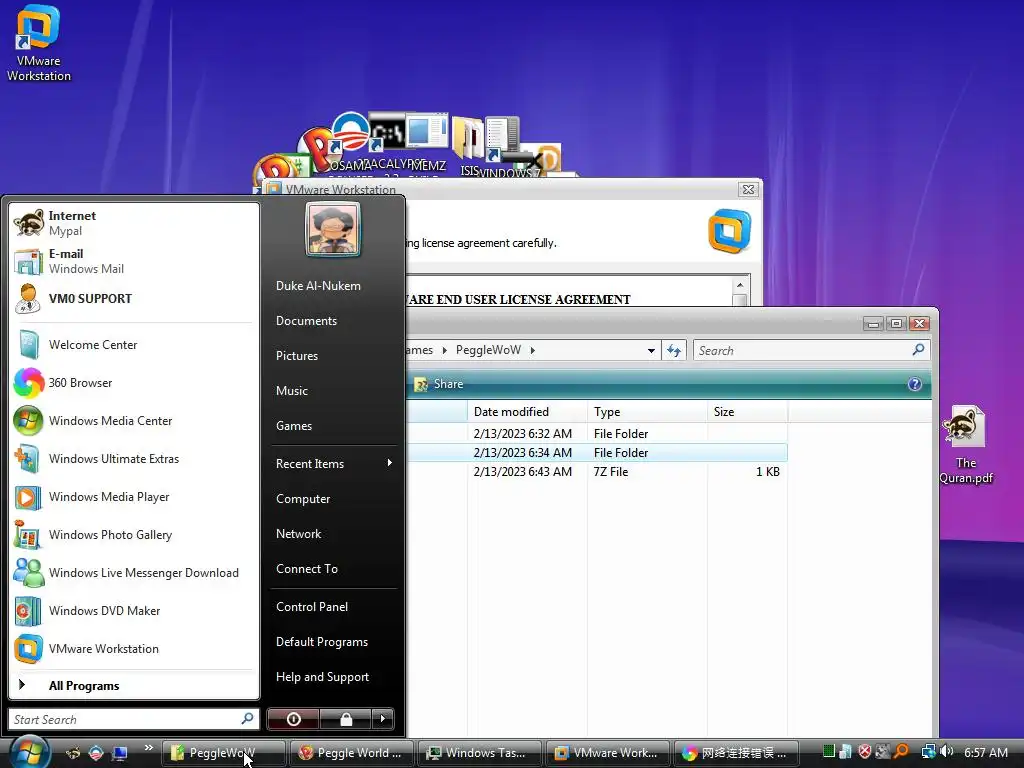Click the Start menu lock button
Image resolution: width=1024 pixels, height=768 pixels.
click(x=345, y=719)
